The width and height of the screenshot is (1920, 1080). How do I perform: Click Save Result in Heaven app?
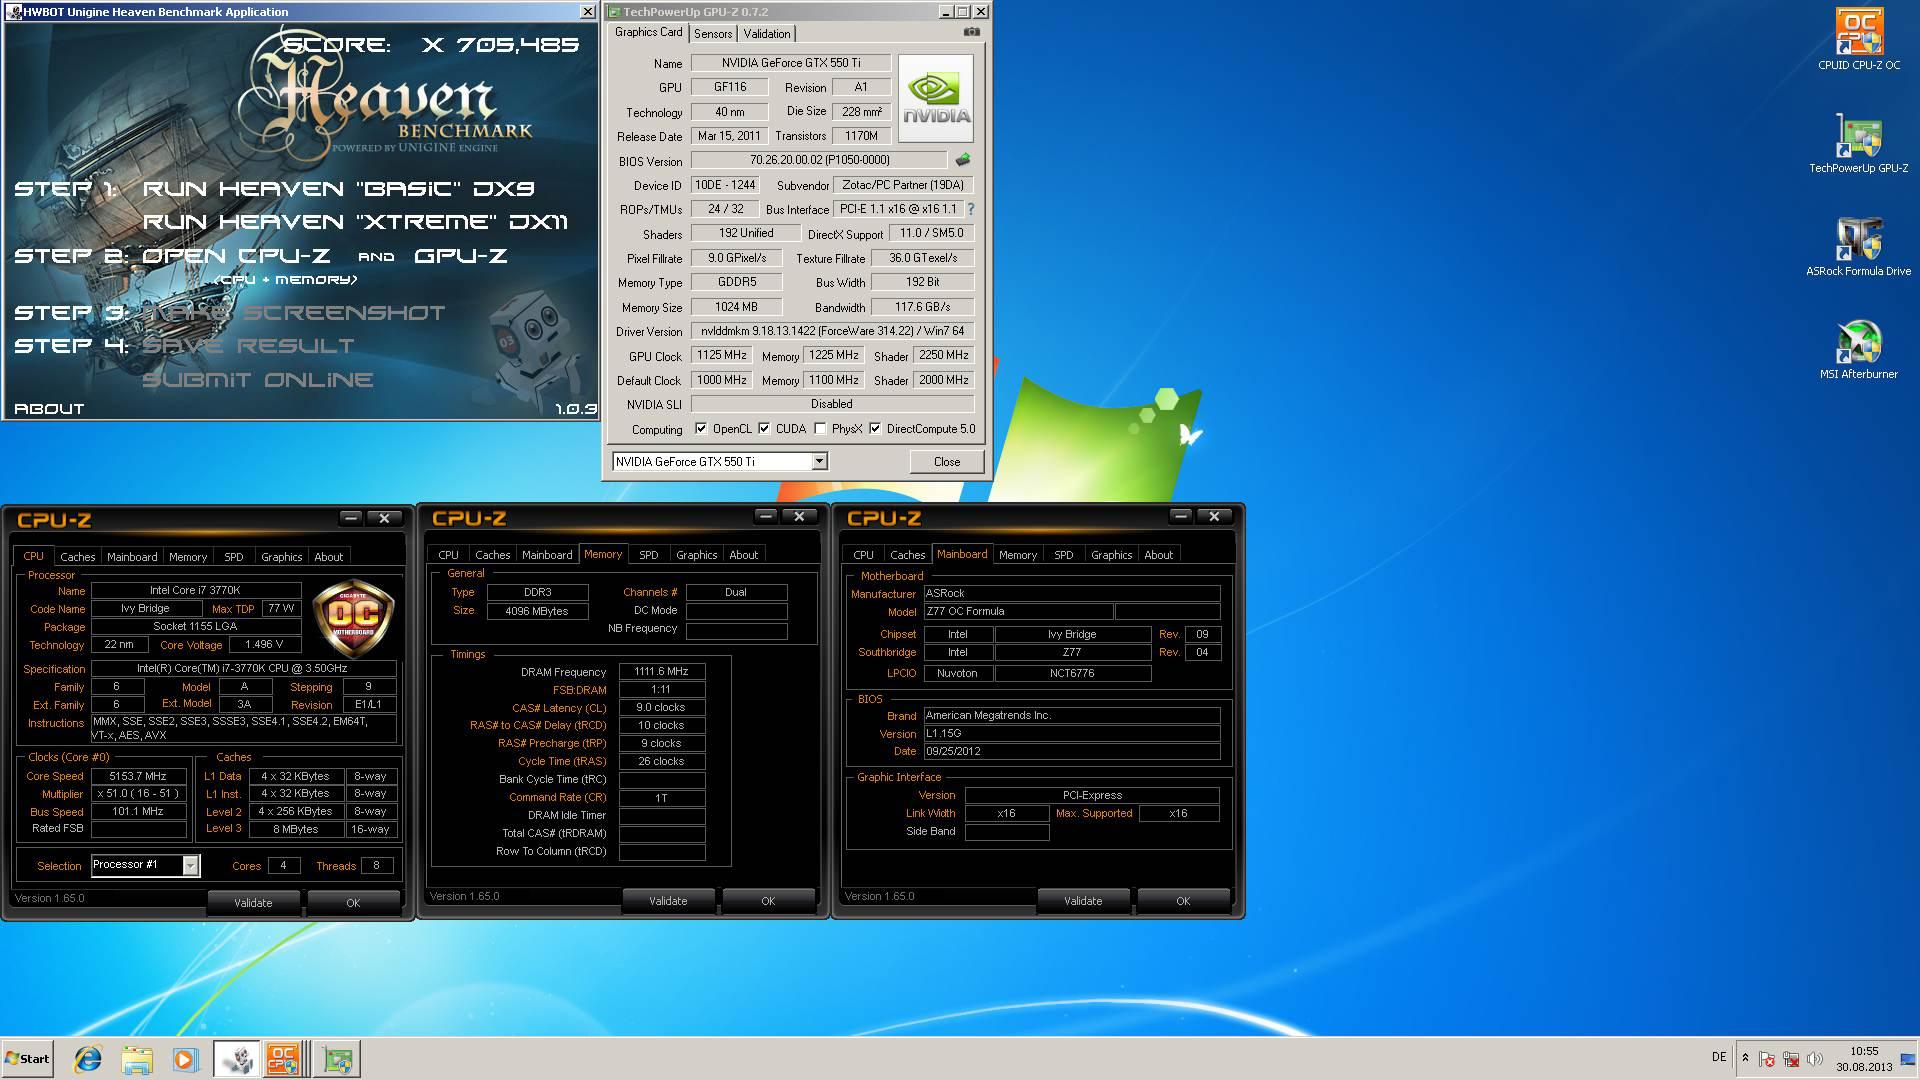tap(248, 346)
